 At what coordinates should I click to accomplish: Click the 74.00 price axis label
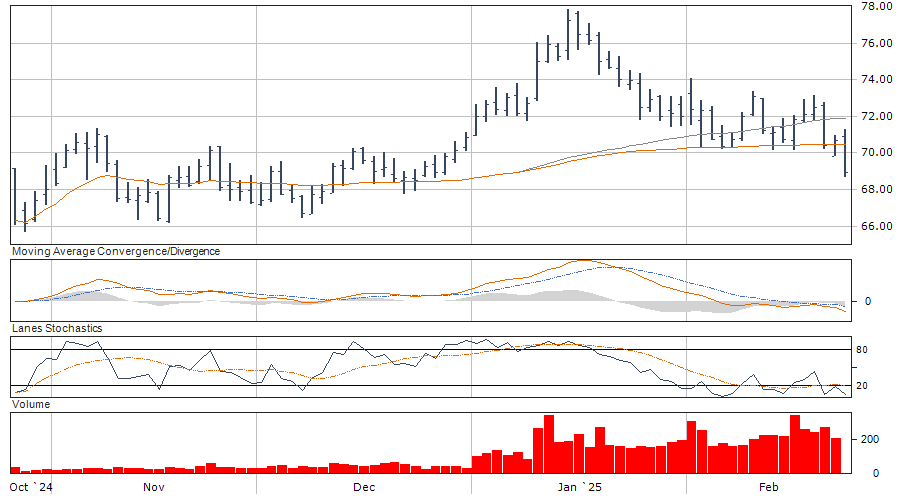click(876, 80)
